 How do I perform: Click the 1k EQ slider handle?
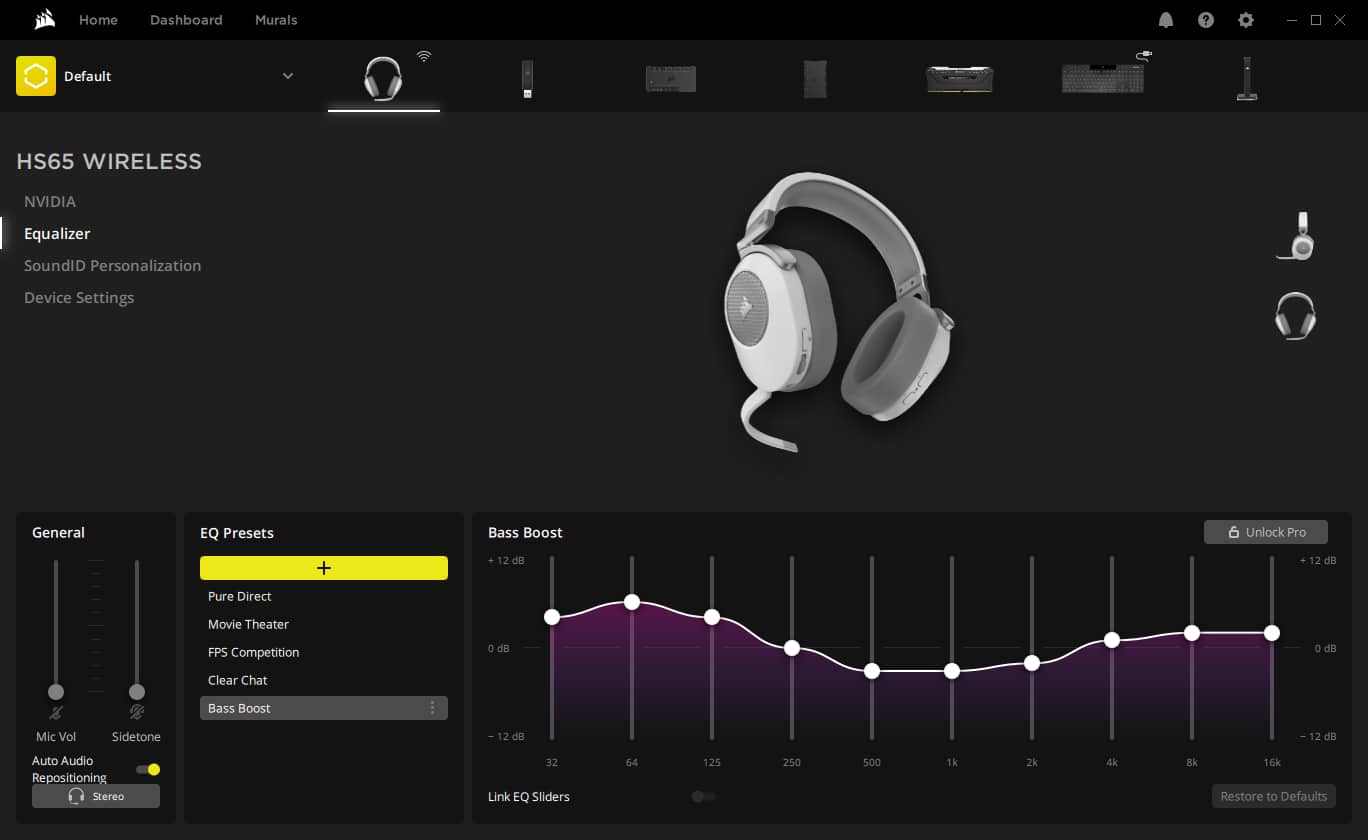(951, 671)
